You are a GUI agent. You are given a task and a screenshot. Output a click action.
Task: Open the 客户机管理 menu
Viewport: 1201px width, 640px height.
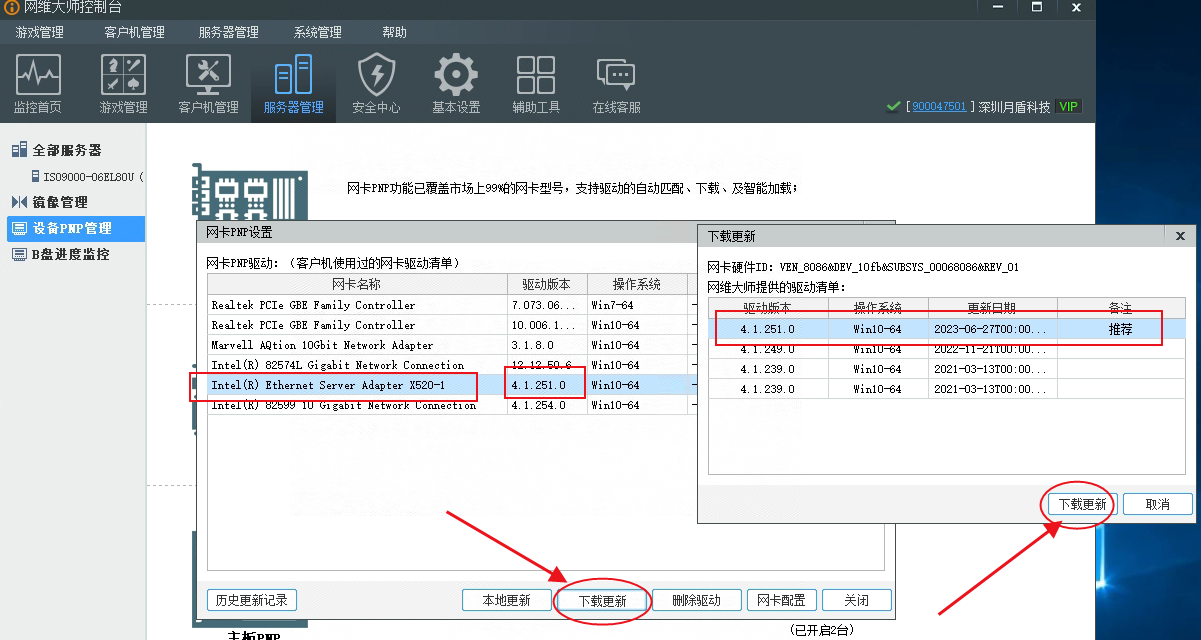(134, 32)
